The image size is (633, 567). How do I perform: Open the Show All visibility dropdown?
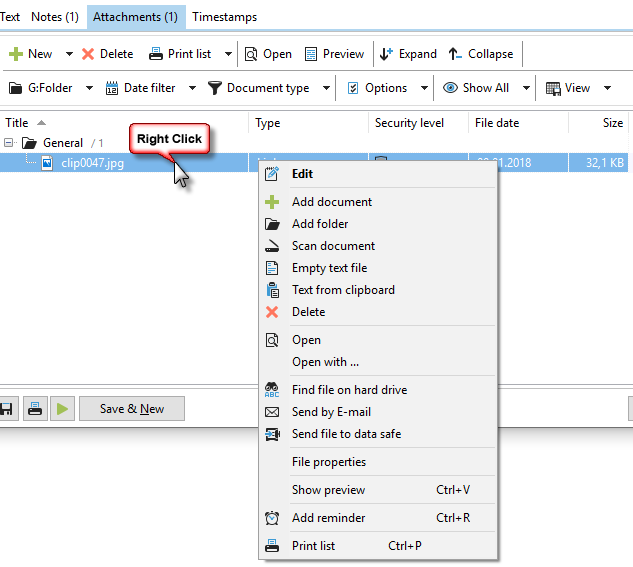pos(526,88)
